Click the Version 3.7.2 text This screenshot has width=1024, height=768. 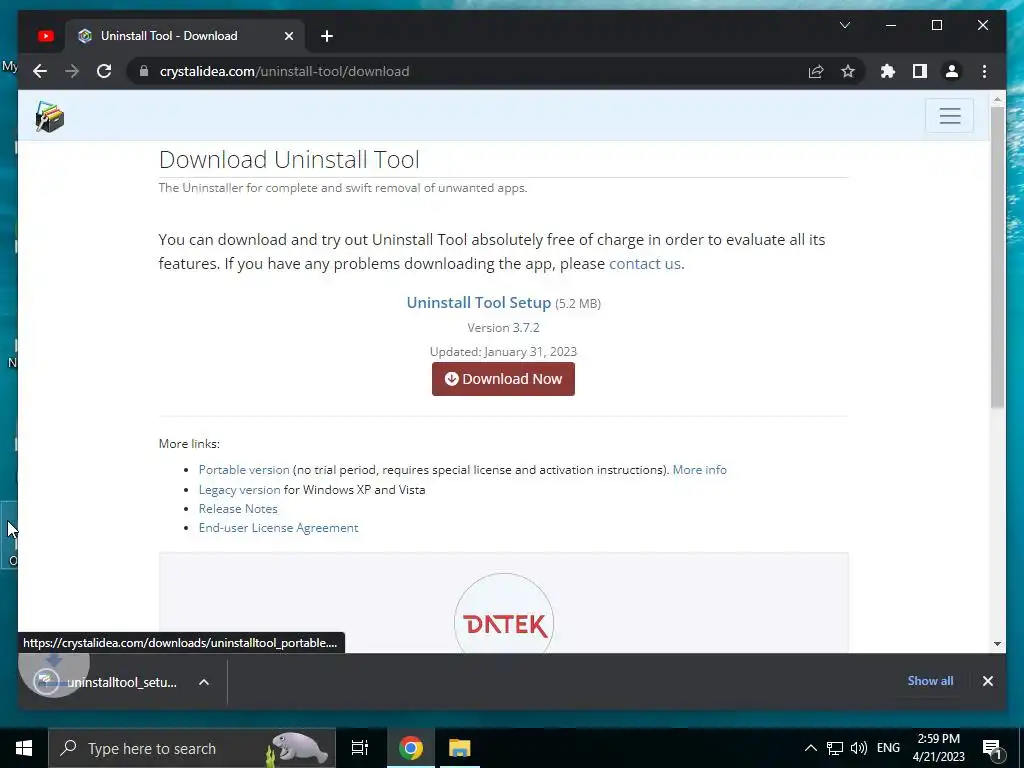(x=504, y=328)
